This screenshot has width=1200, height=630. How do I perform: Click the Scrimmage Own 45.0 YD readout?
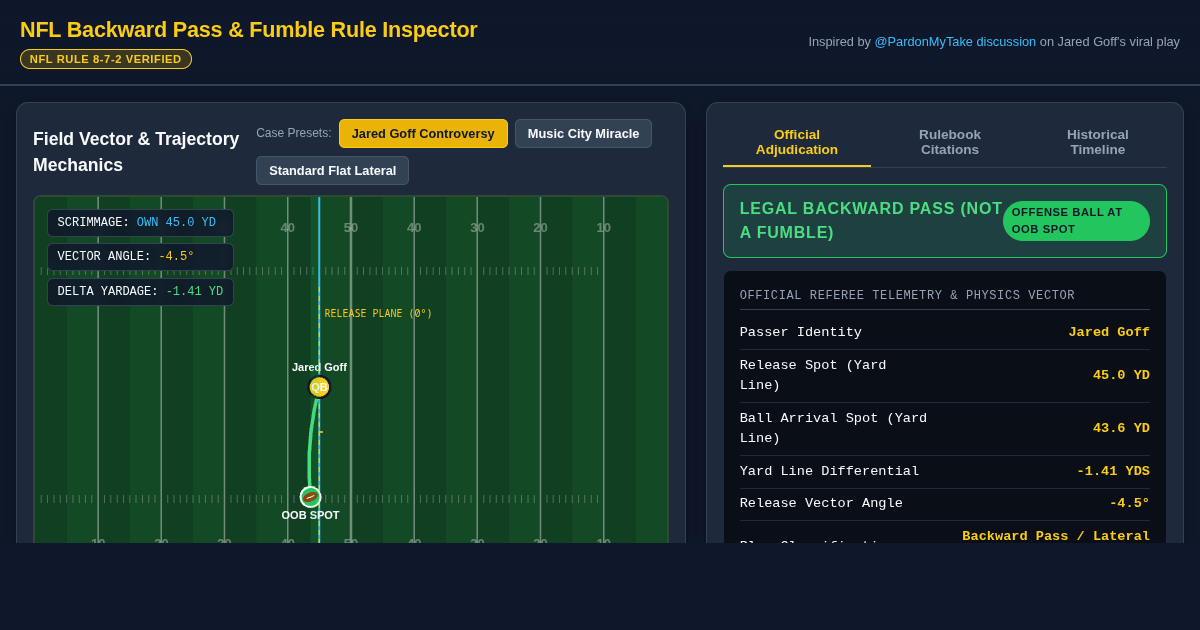140,223
